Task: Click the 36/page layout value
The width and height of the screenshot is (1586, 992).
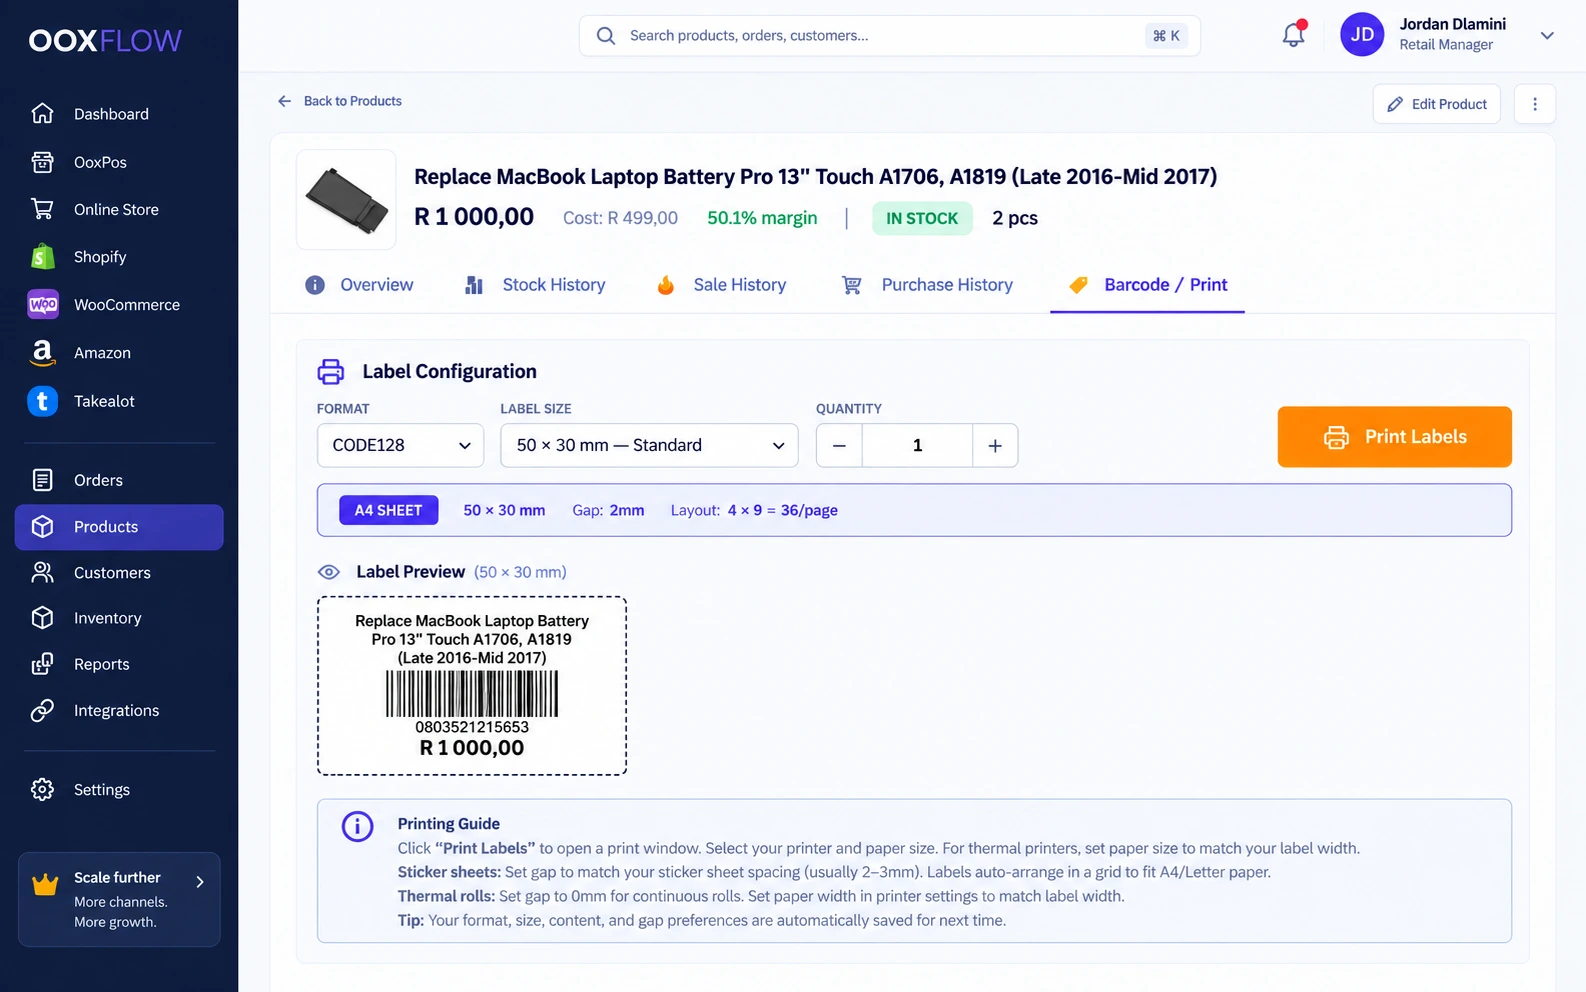Action: point(809,510)
